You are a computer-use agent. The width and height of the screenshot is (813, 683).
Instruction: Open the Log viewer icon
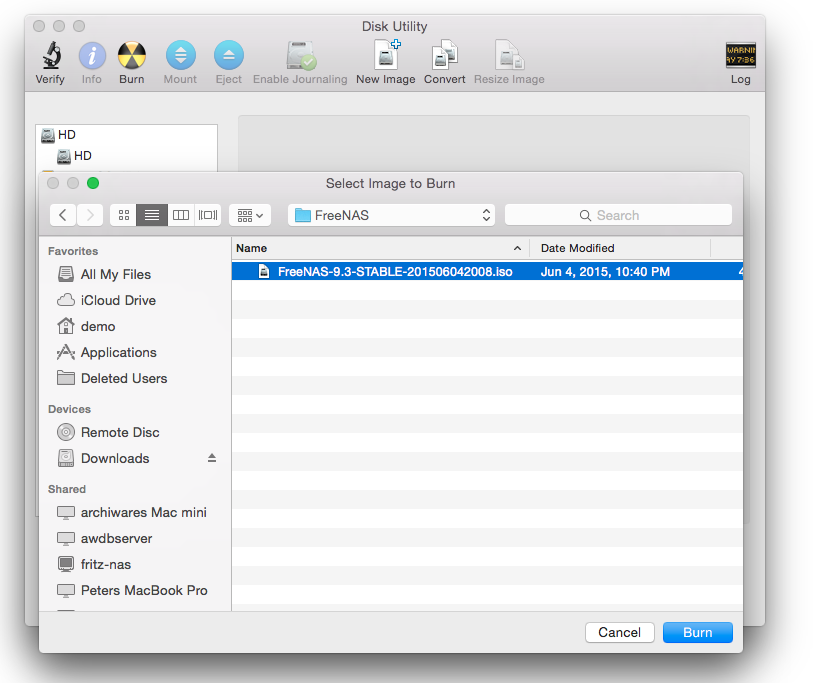click(740, 55)
